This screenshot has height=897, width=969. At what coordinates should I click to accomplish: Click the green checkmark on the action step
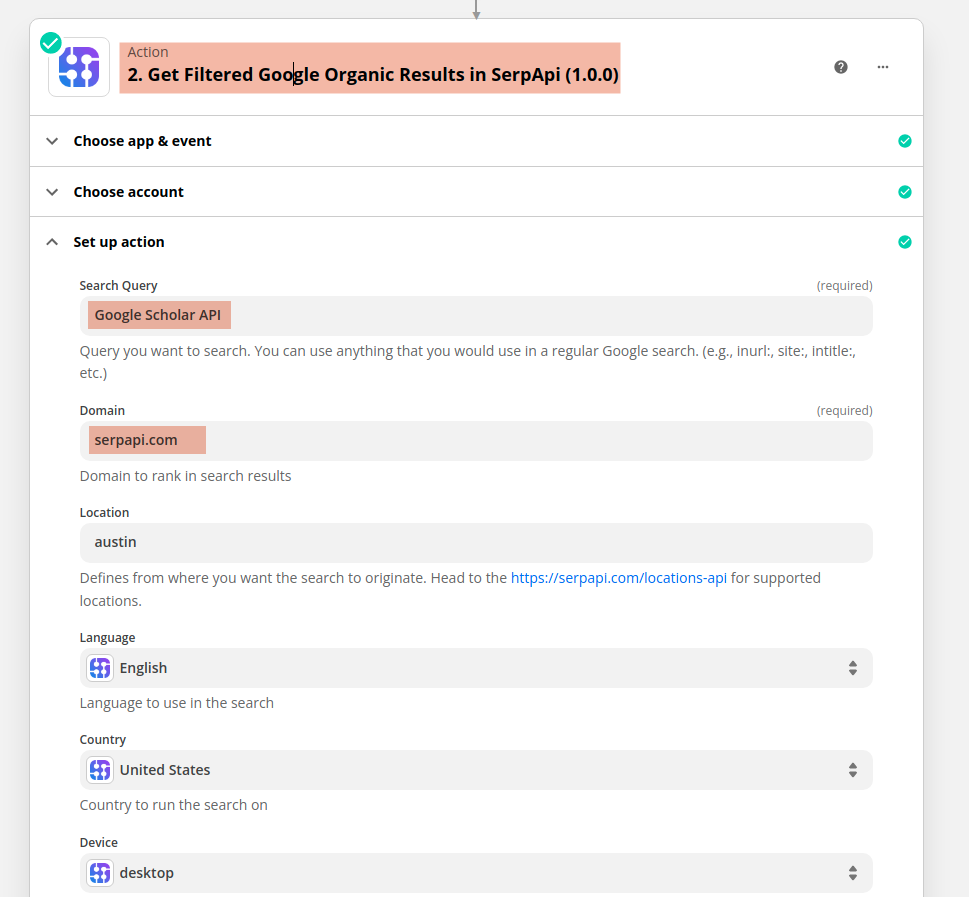click(49, 42)
